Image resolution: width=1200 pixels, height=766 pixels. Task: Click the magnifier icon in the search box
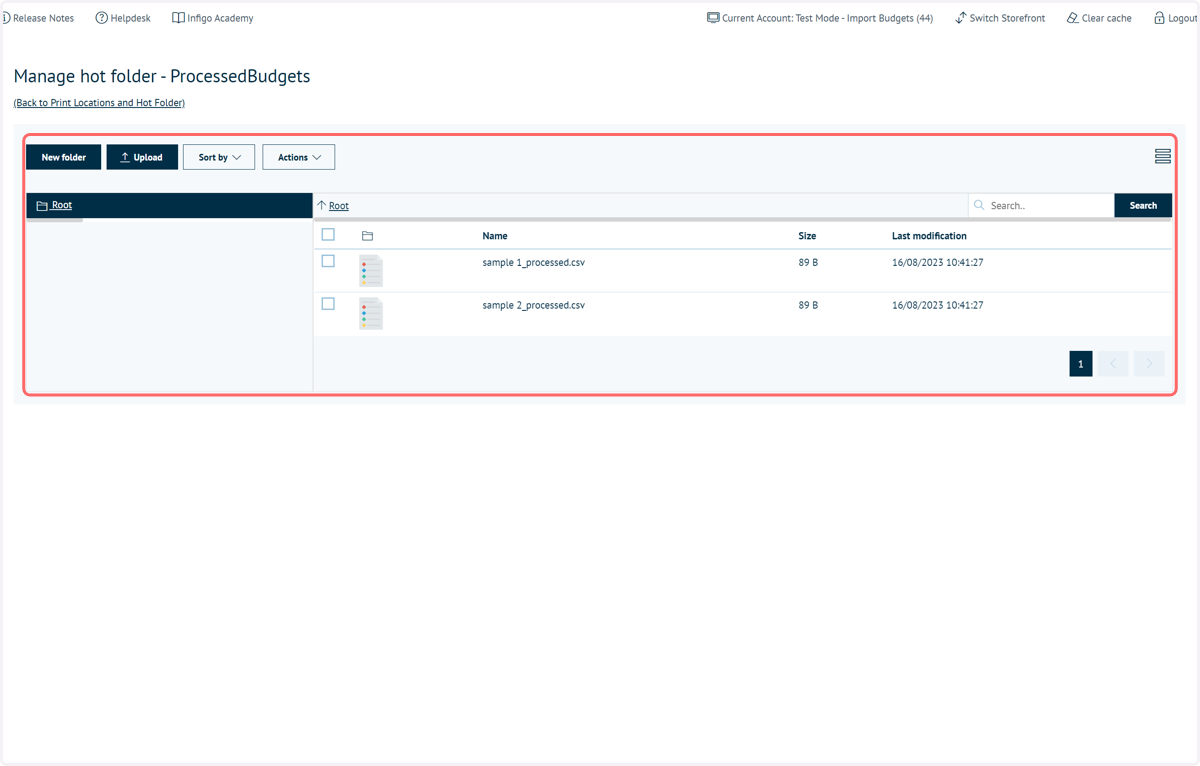coord(979,205)
